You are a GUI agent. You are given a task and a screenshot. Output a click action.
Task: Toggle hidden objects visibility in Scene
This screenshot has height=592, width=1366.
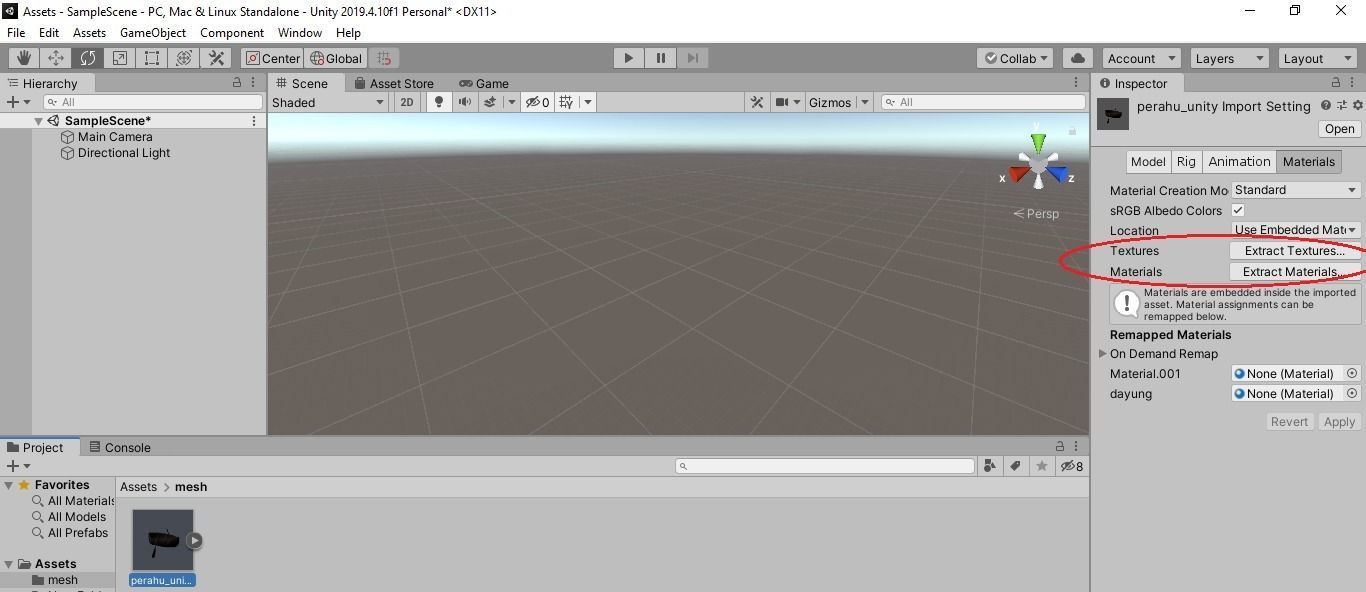point(538,102)
